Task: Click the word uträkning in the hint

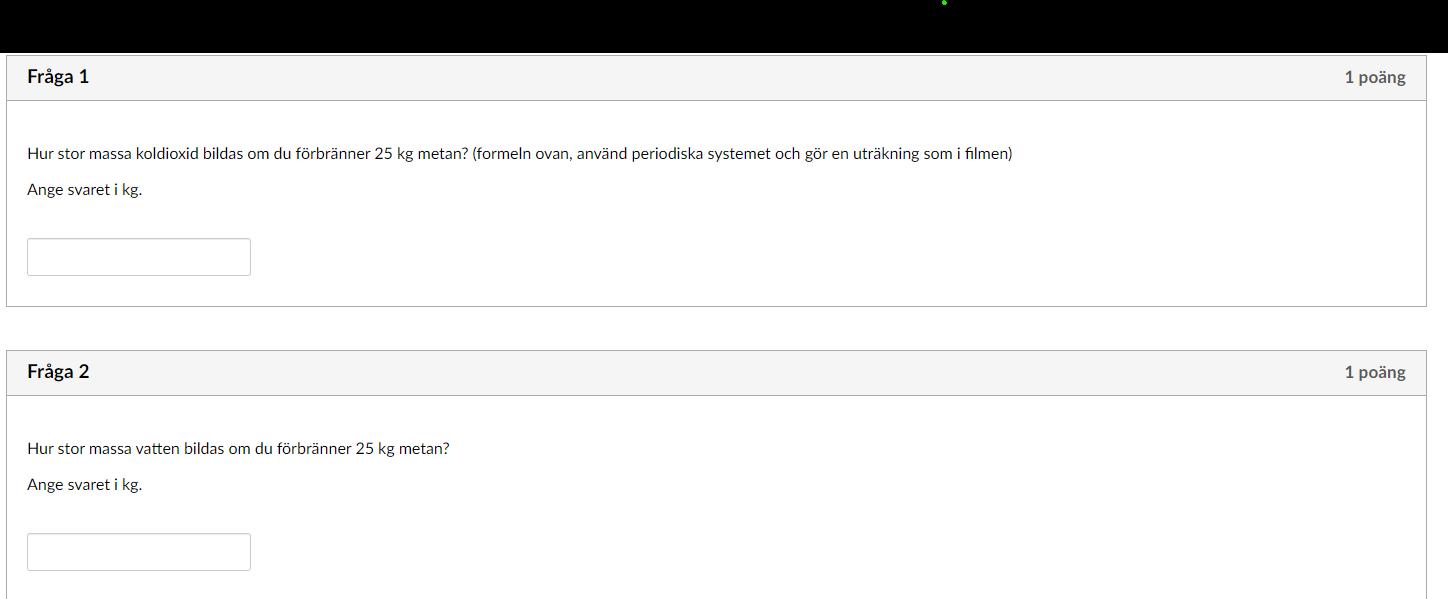Action: tap(887, 154)
